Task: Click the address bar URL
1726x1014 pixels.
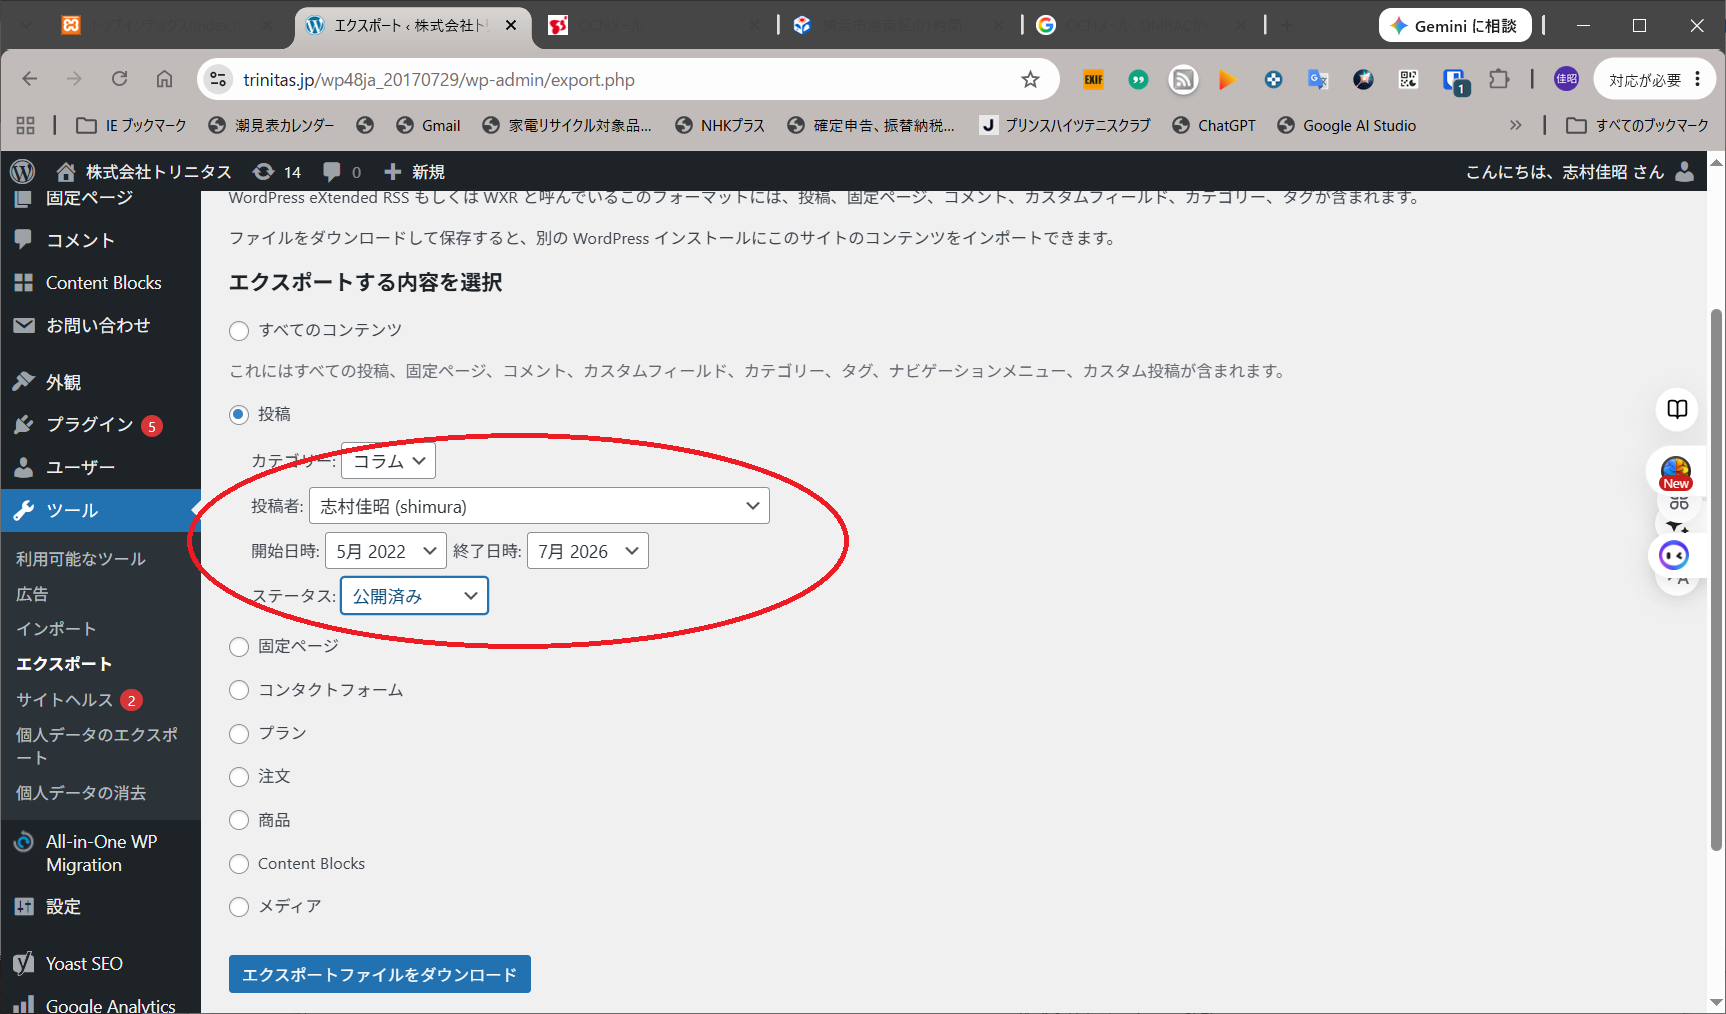Action: 439,80
